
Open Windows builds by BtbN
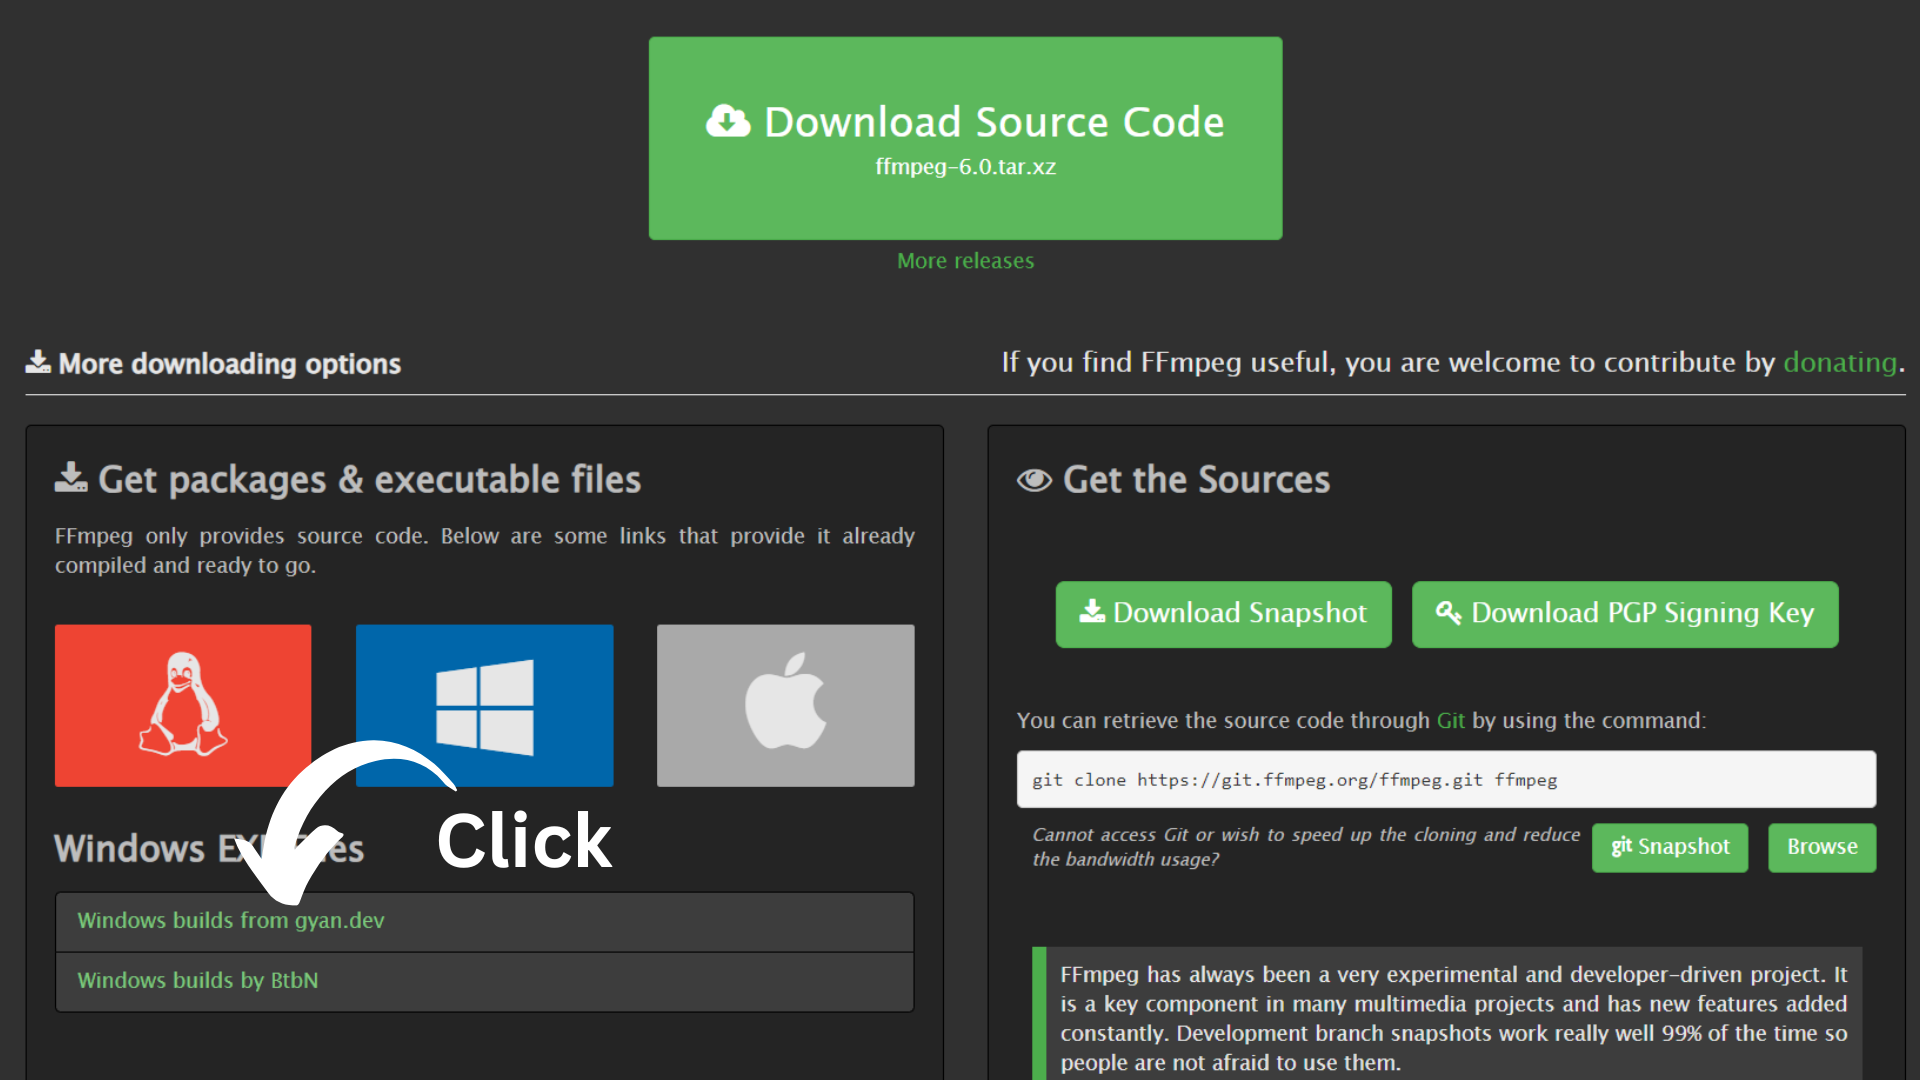click(198, 980)
